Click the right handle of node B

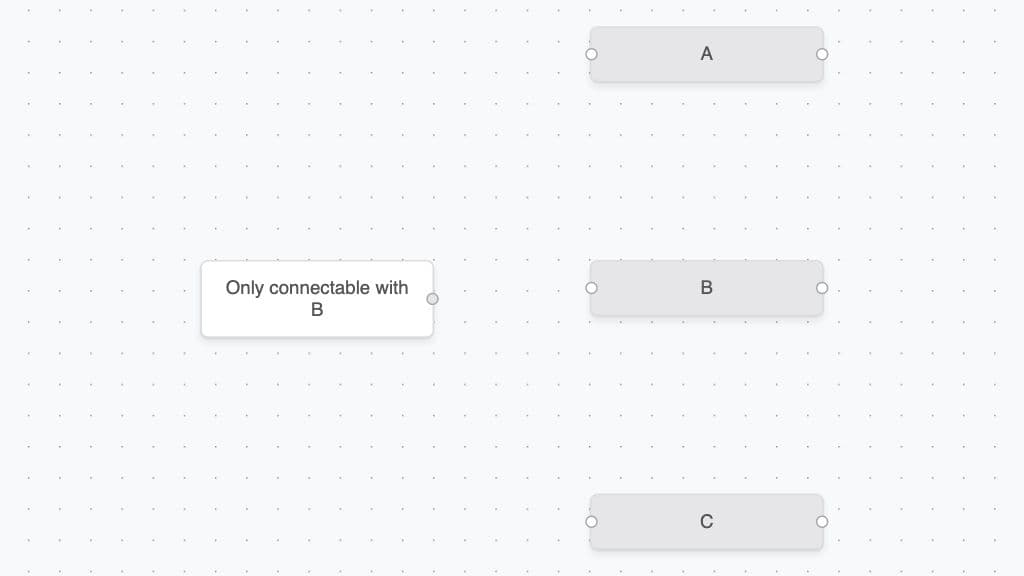[x=822, y=288]
